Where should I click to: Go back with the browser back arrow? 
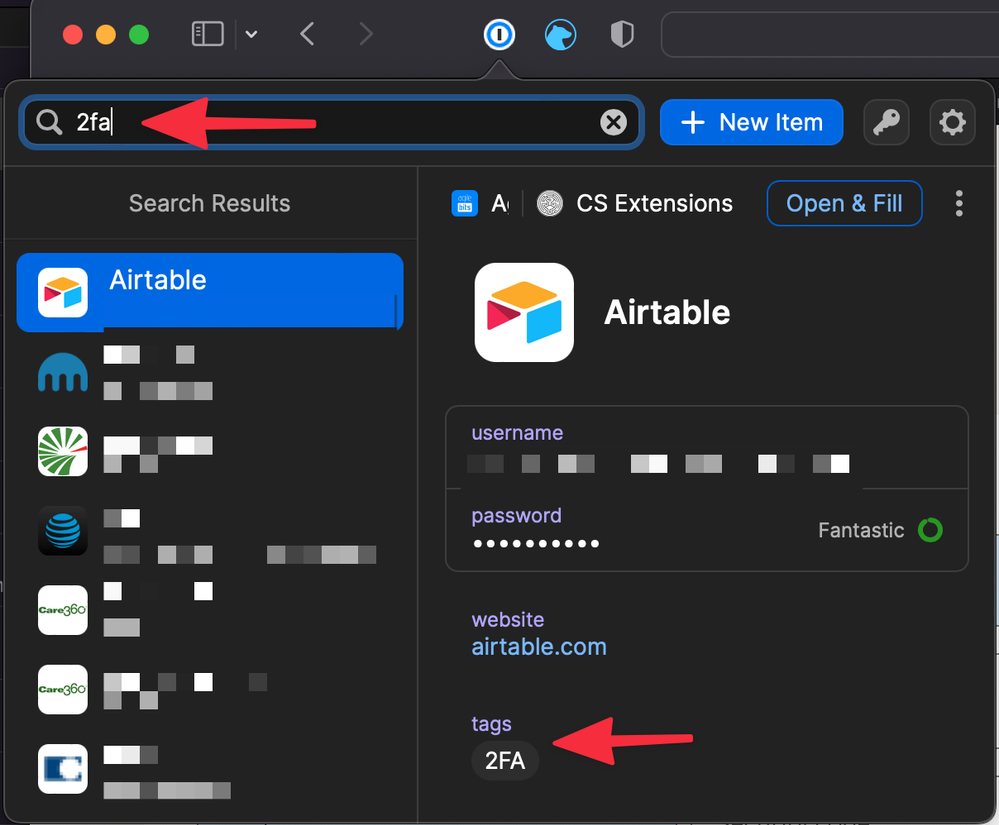[308, 35]
